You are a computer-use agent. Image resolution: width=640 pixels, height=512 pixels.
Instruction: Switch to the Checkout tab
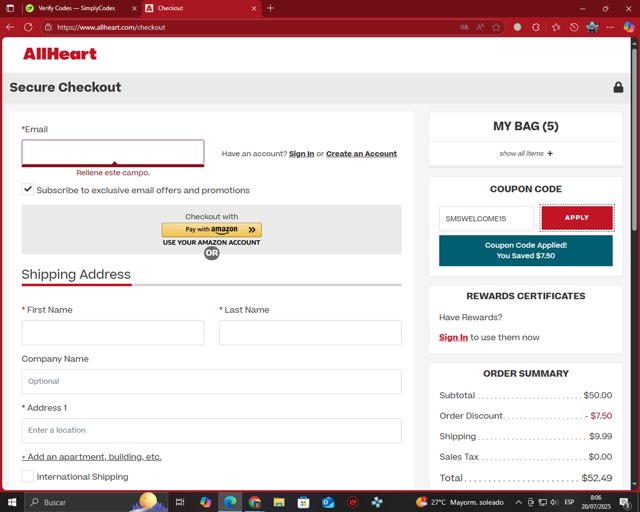202,8
